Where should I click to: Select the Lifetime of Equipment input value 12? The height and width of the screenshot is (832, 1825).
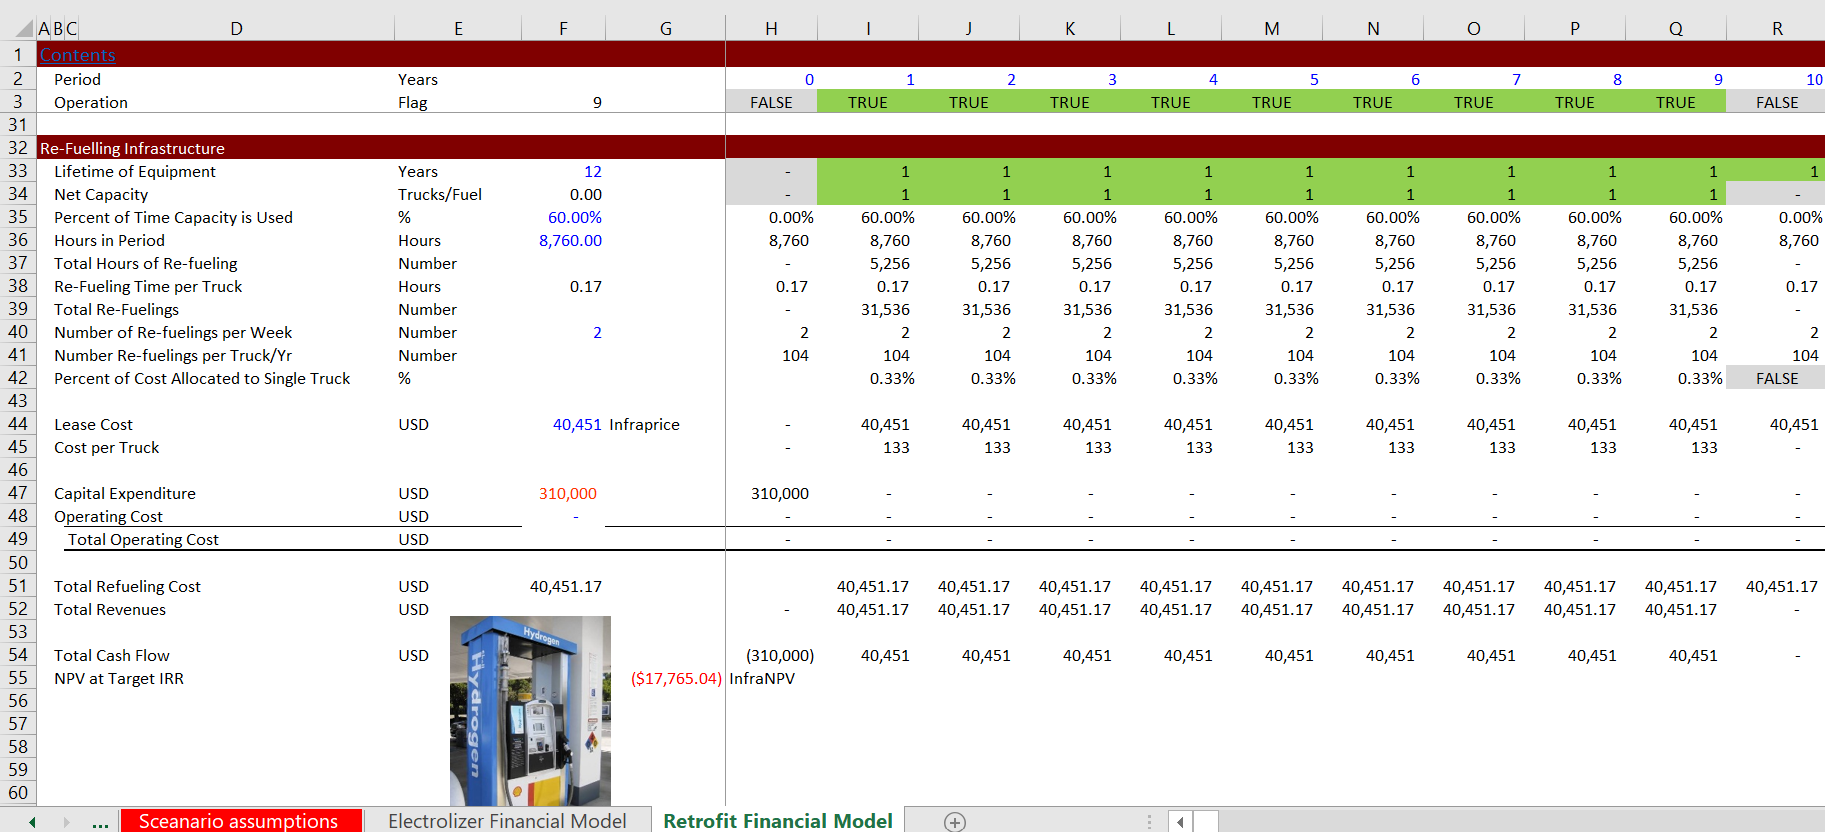(x=592, y=171)
